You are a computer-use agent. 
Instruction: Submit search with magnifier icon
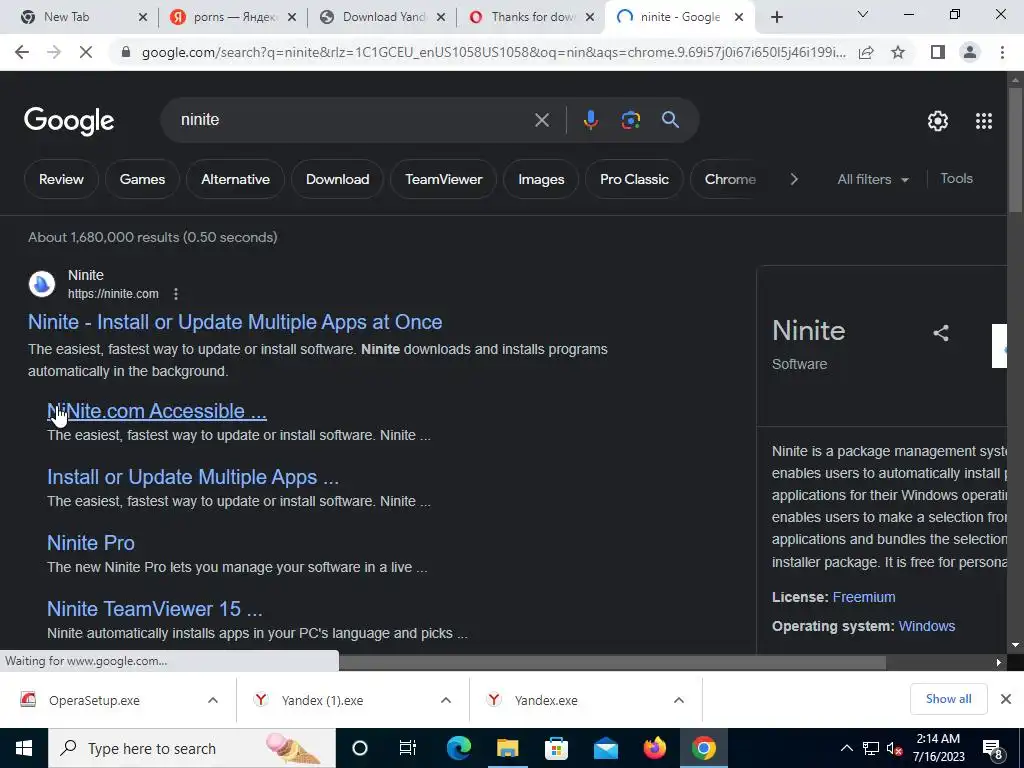[x=670, y=120]
